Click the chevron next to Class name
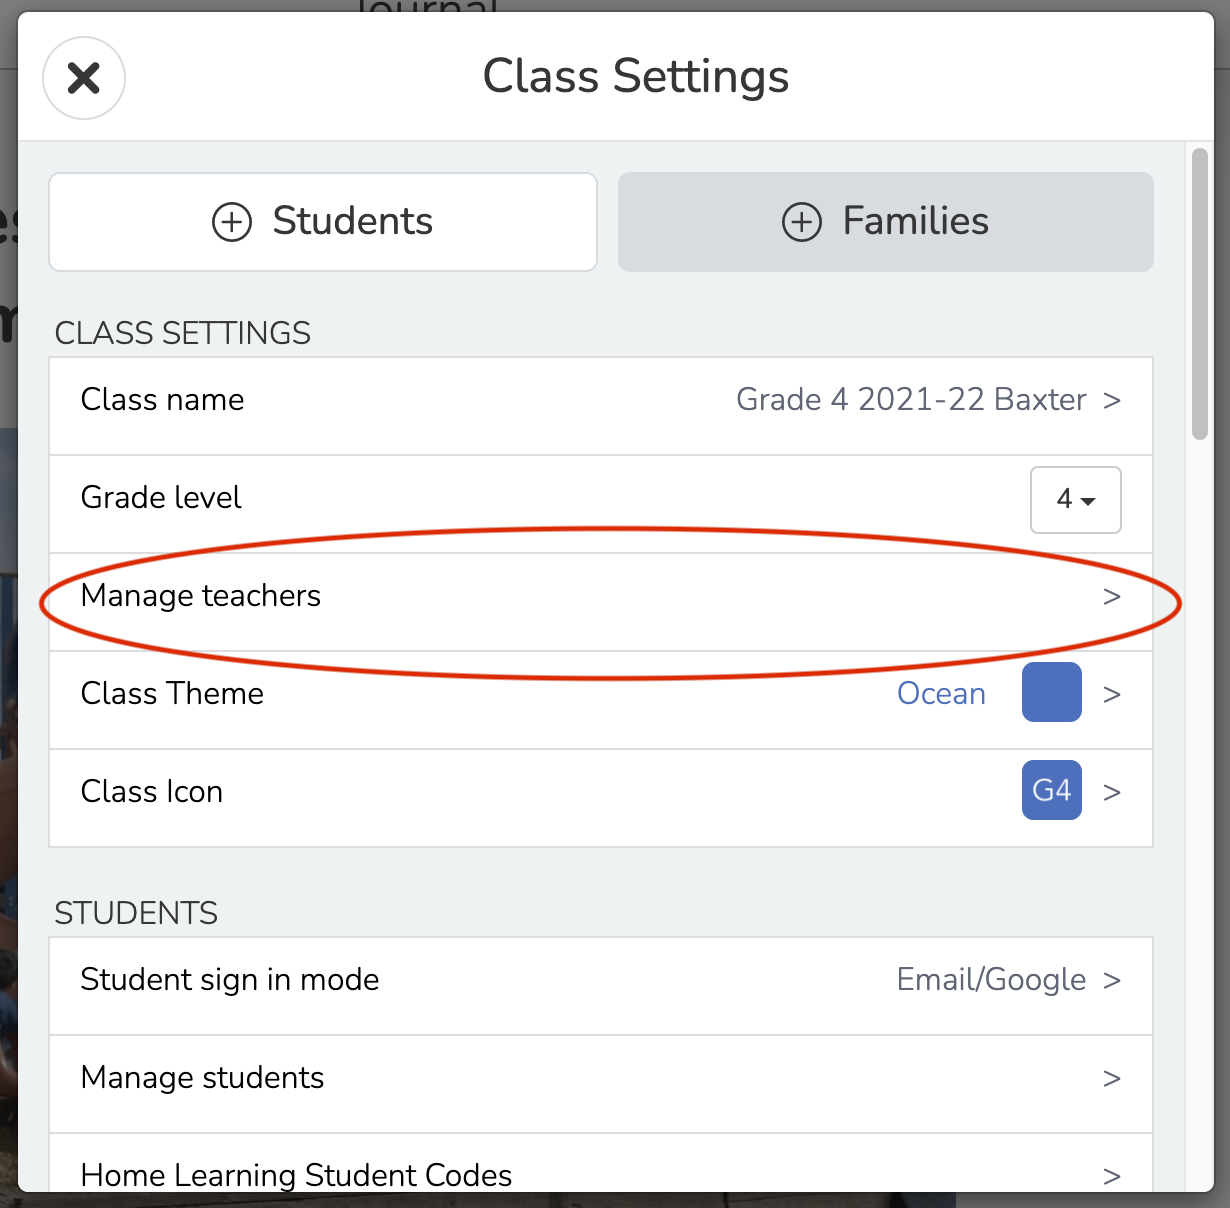Image resolution: width=1230 pixels, height=1208 pixels. (1112, 400)
